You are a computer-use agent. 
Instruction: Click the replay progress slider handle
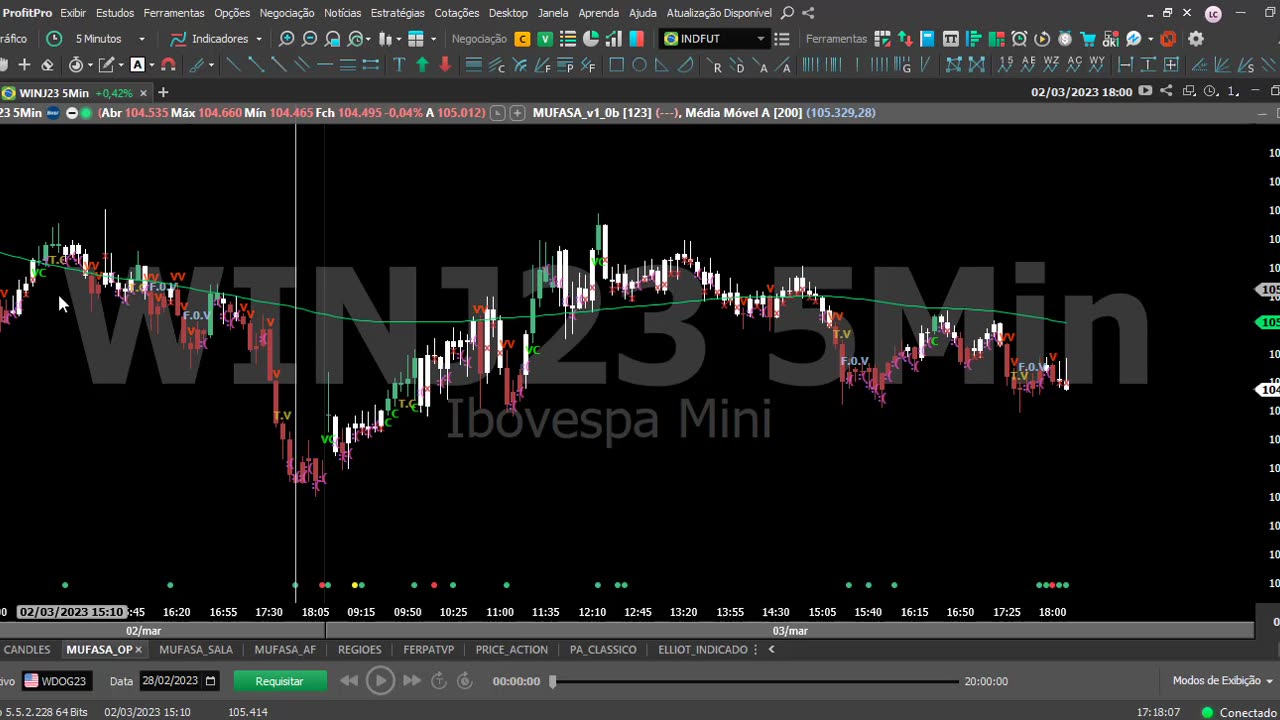[x=552, y=681]
